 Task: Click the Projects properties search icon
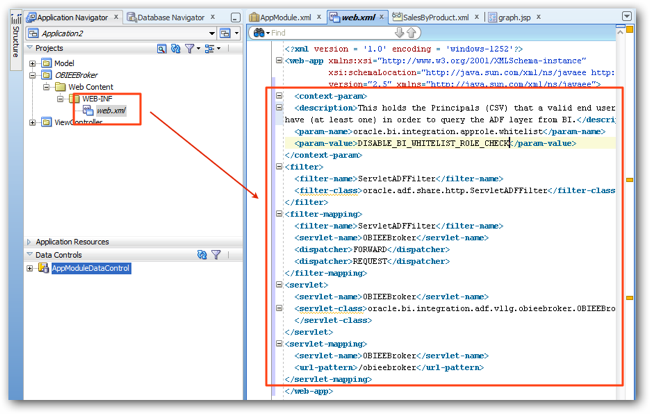(162, 49)
